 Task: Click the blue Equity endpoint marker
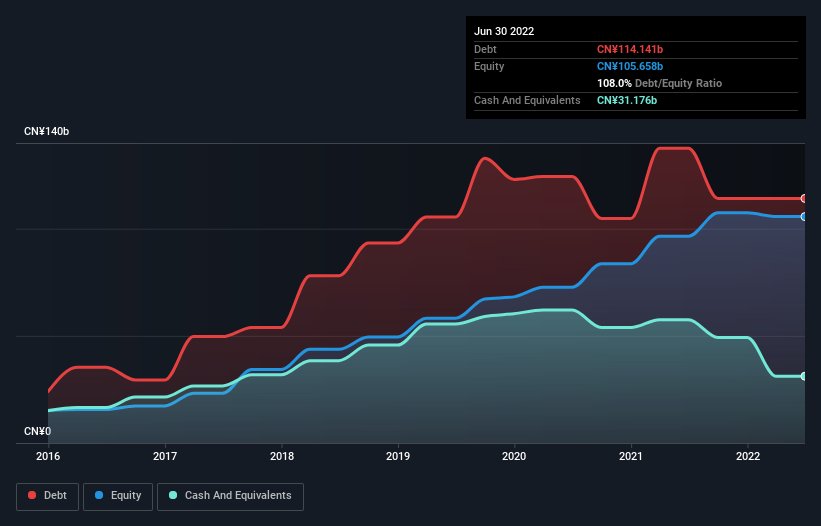click(804, 216)
